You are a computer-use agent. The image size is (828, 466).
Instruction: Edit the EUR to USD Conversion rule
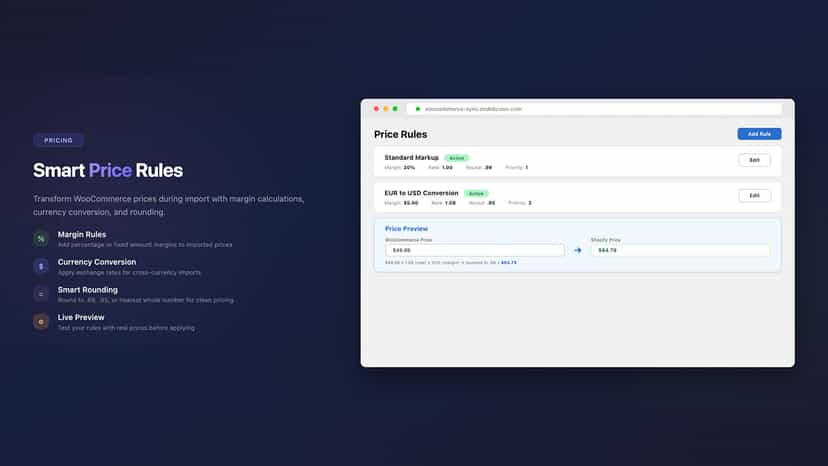pos(754,195)
